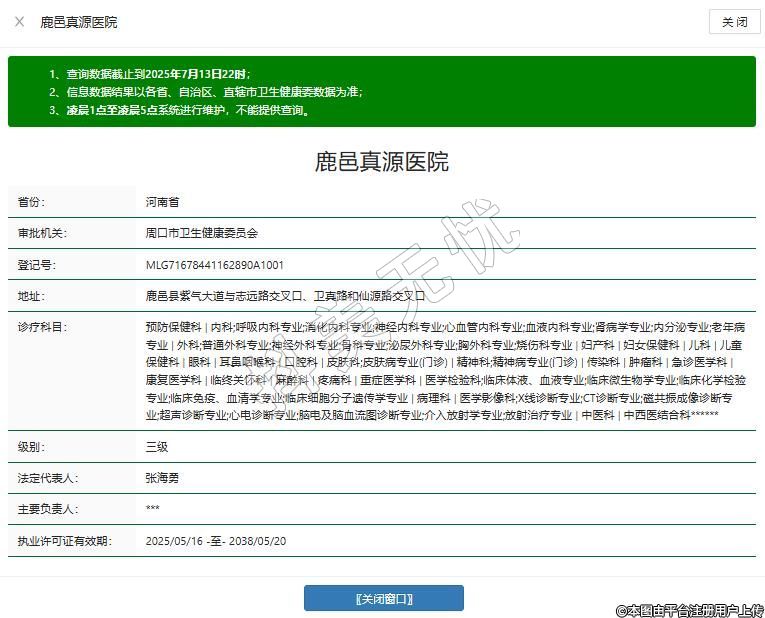765x618 pixels.
Task: Click the address text starting with 鹿邑县紫气大道
Action: coord(285,296)
